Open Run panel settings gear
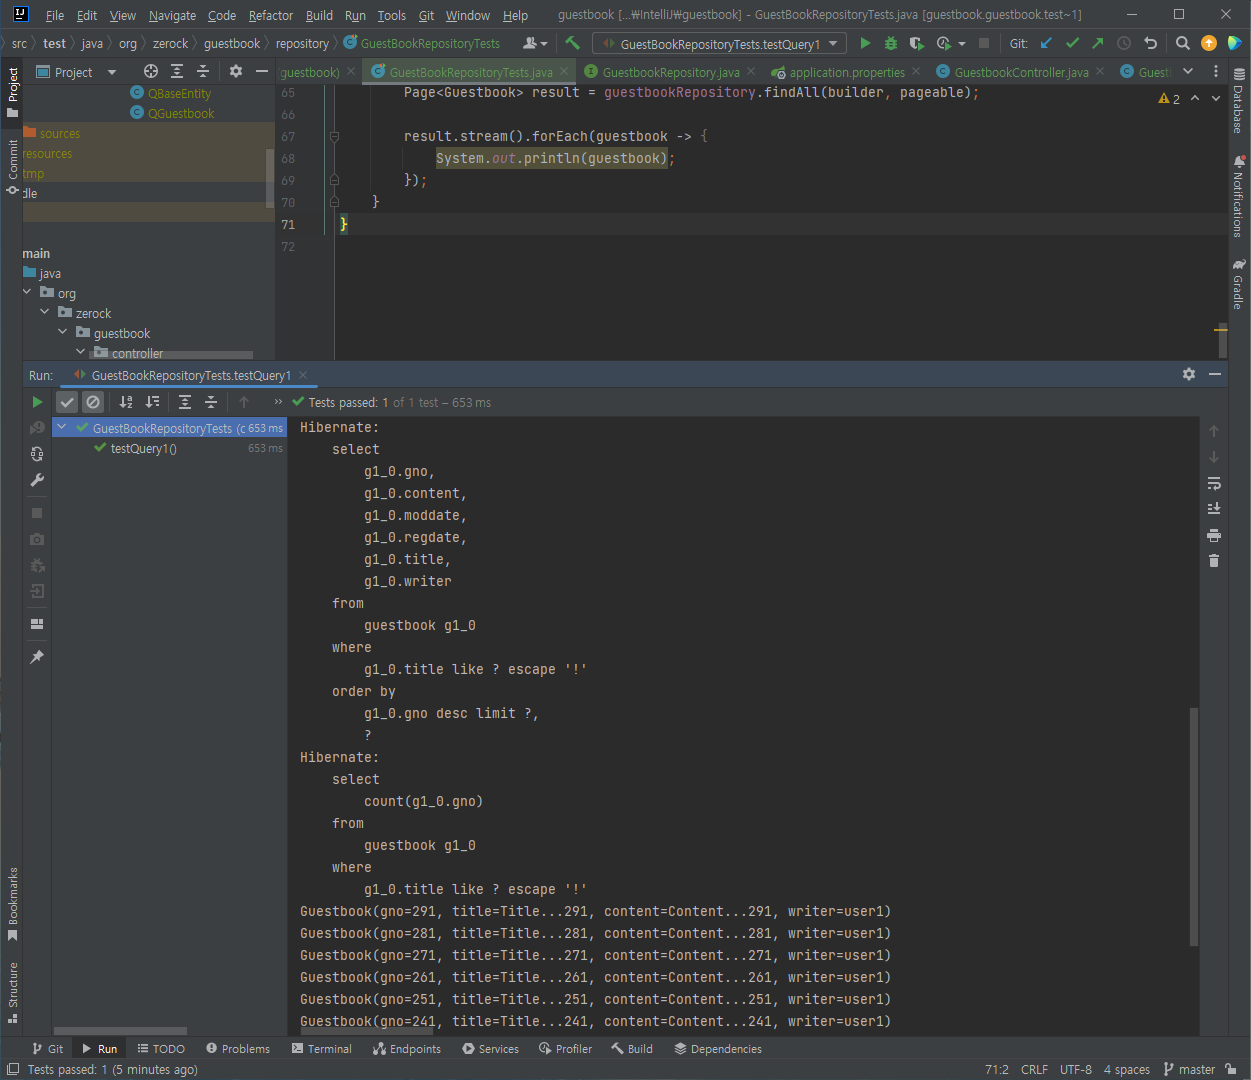The width and height of the screenshot is (1251, 1080). coord(1189,374)
